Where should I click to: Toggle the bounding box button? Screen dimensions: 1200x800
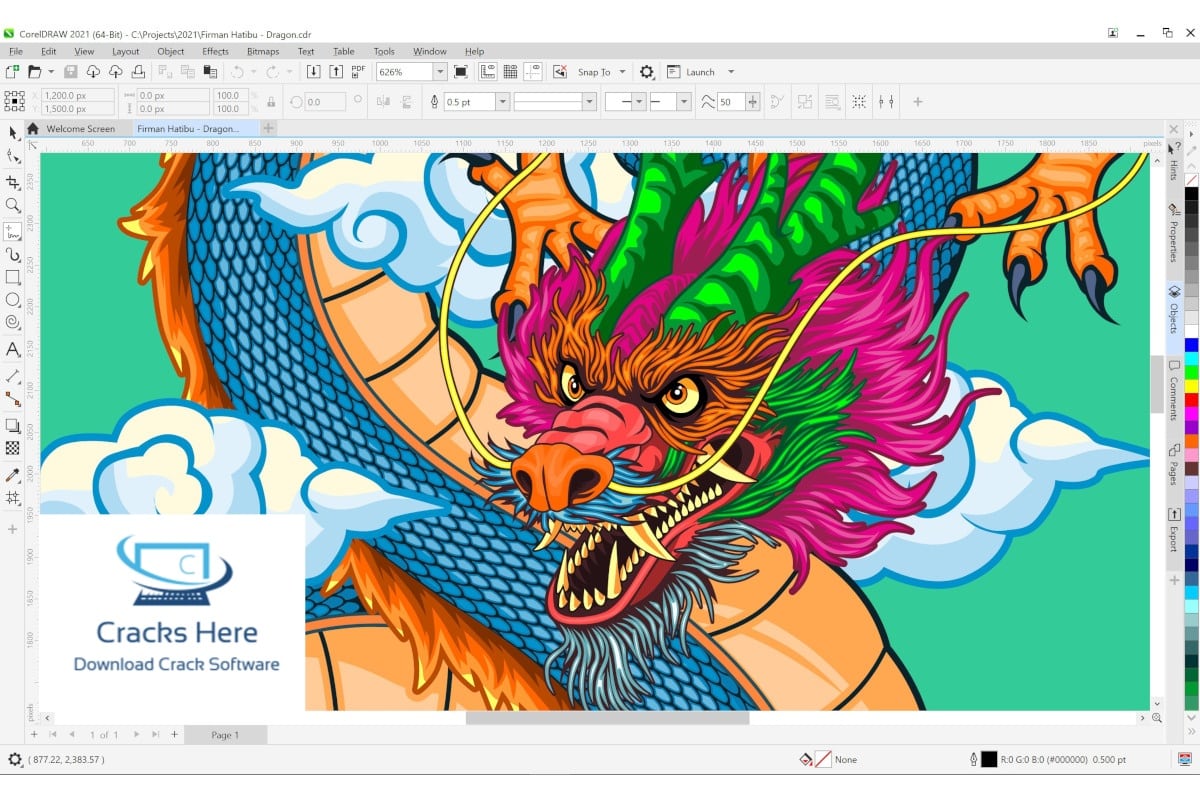coord(859,102)
